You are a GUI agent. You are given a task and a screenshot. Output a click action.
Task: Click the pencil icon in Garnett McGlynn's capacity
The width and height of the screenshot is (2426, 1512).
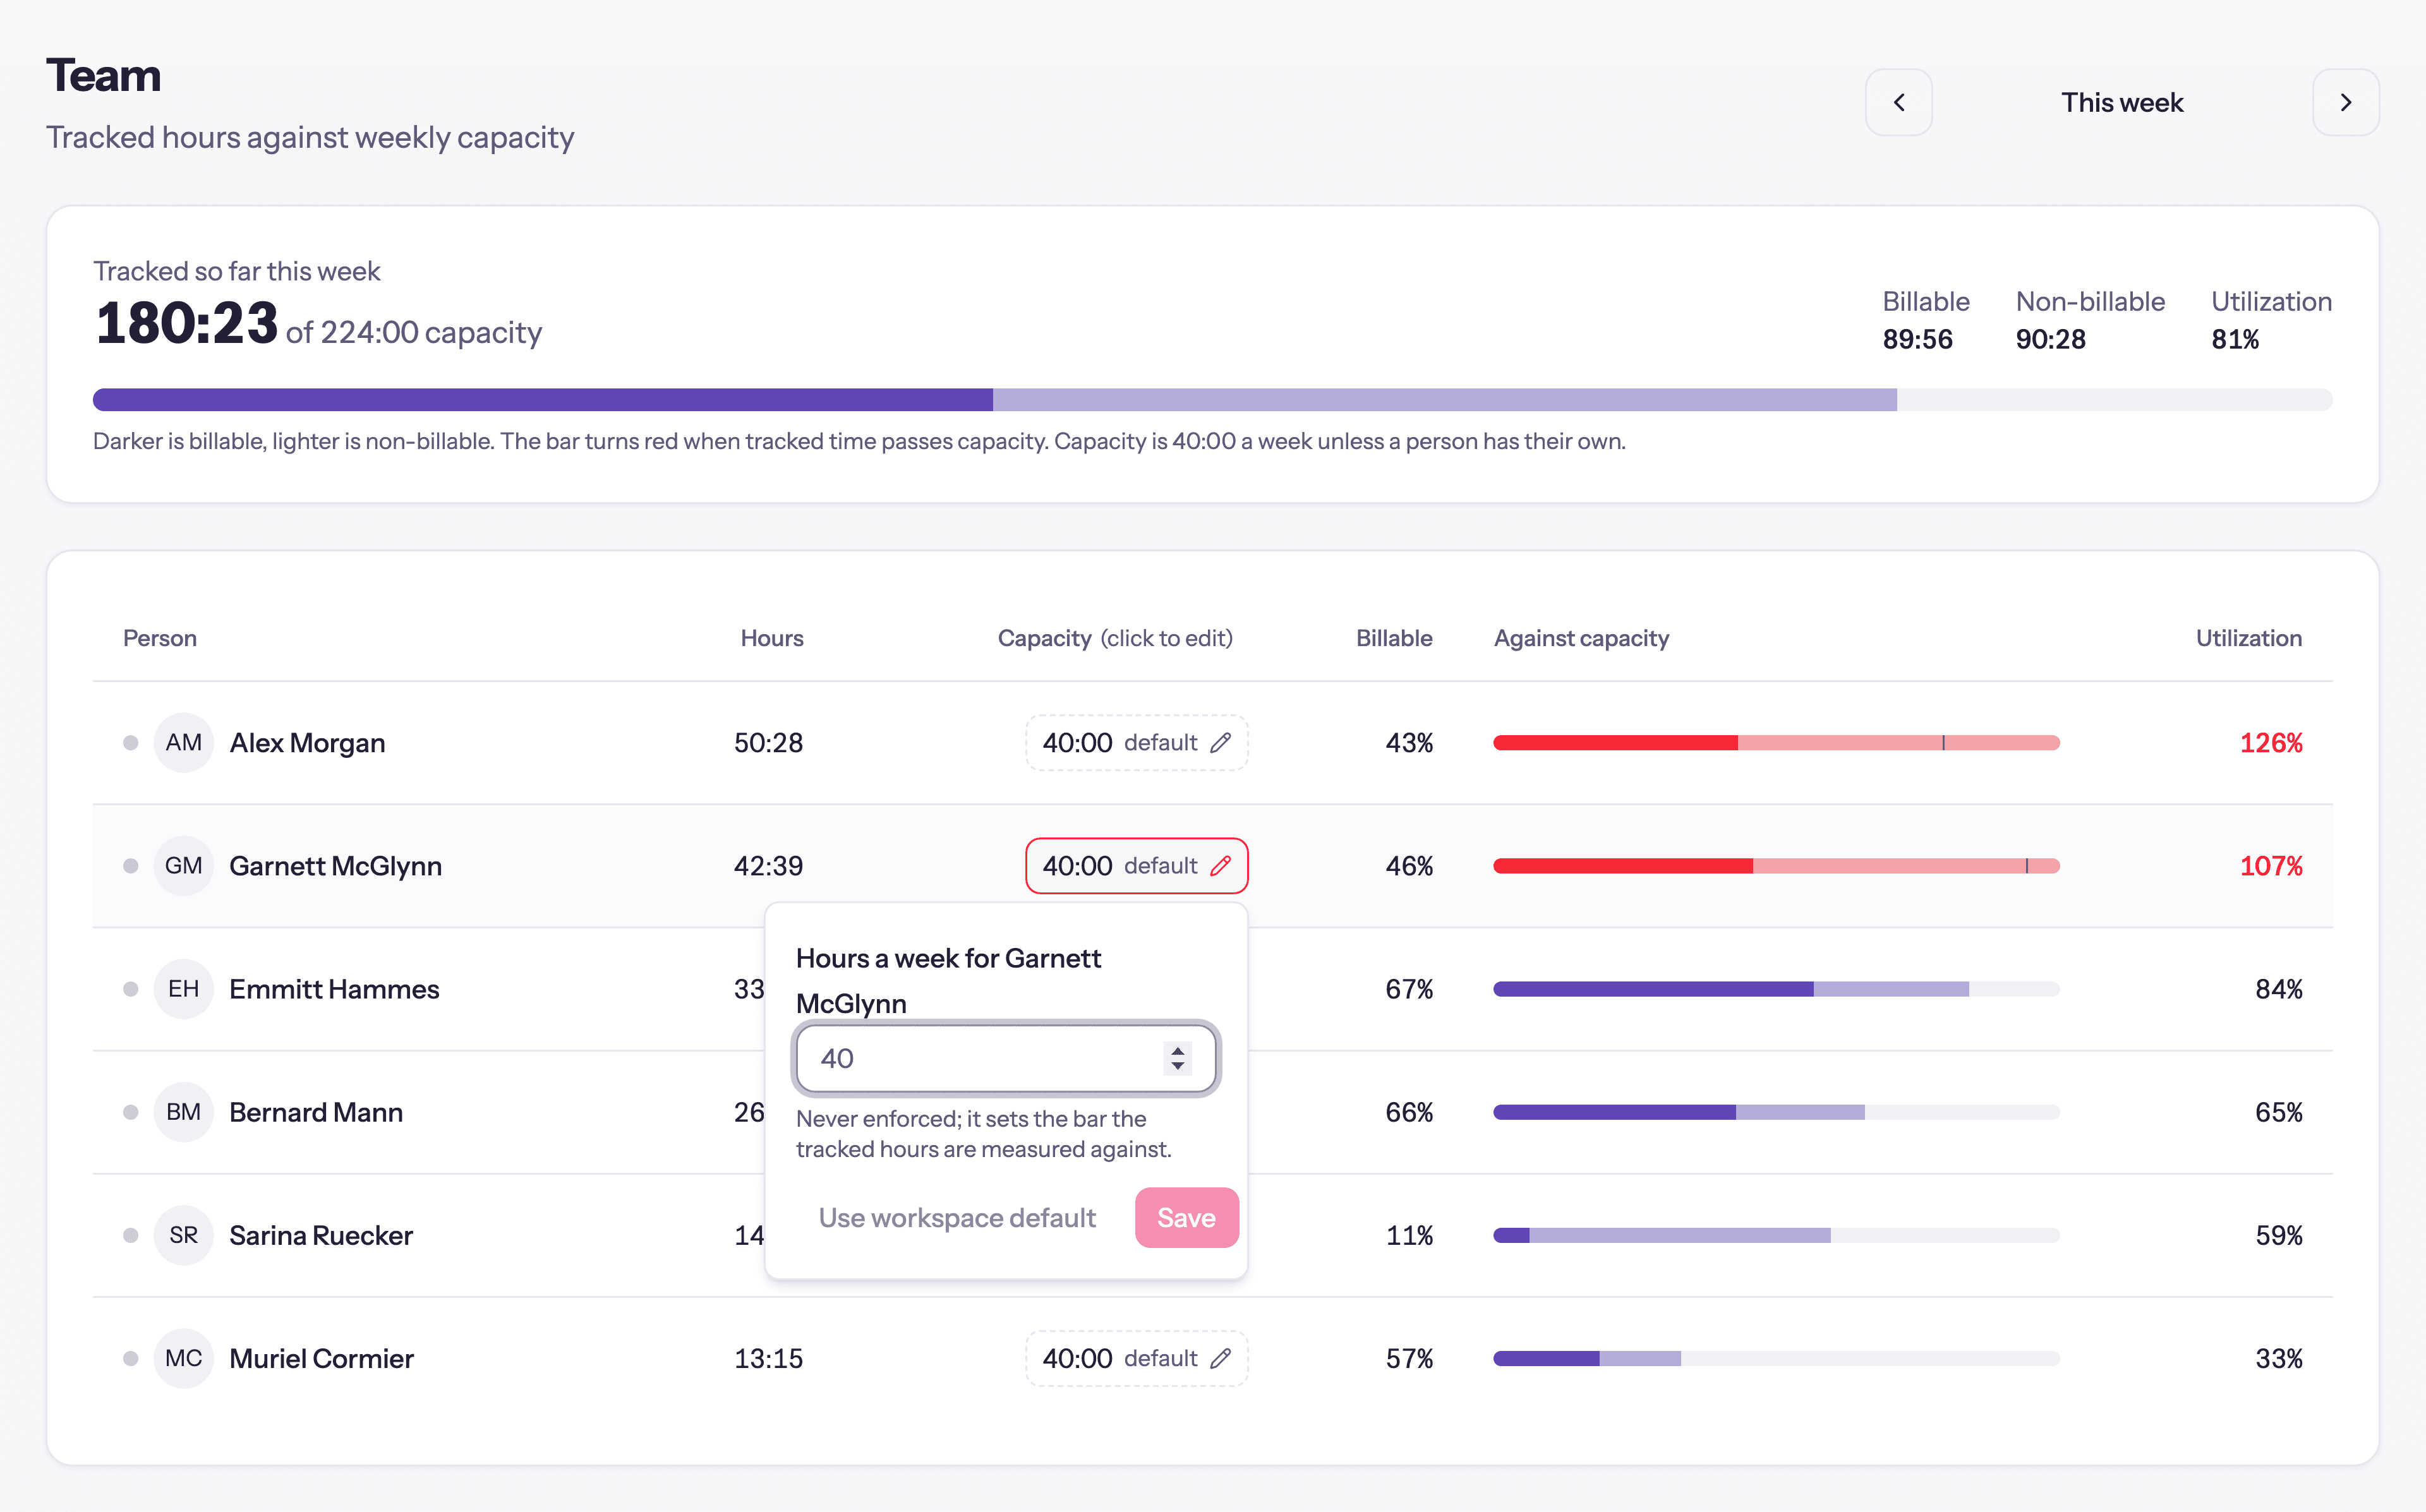1220,866
